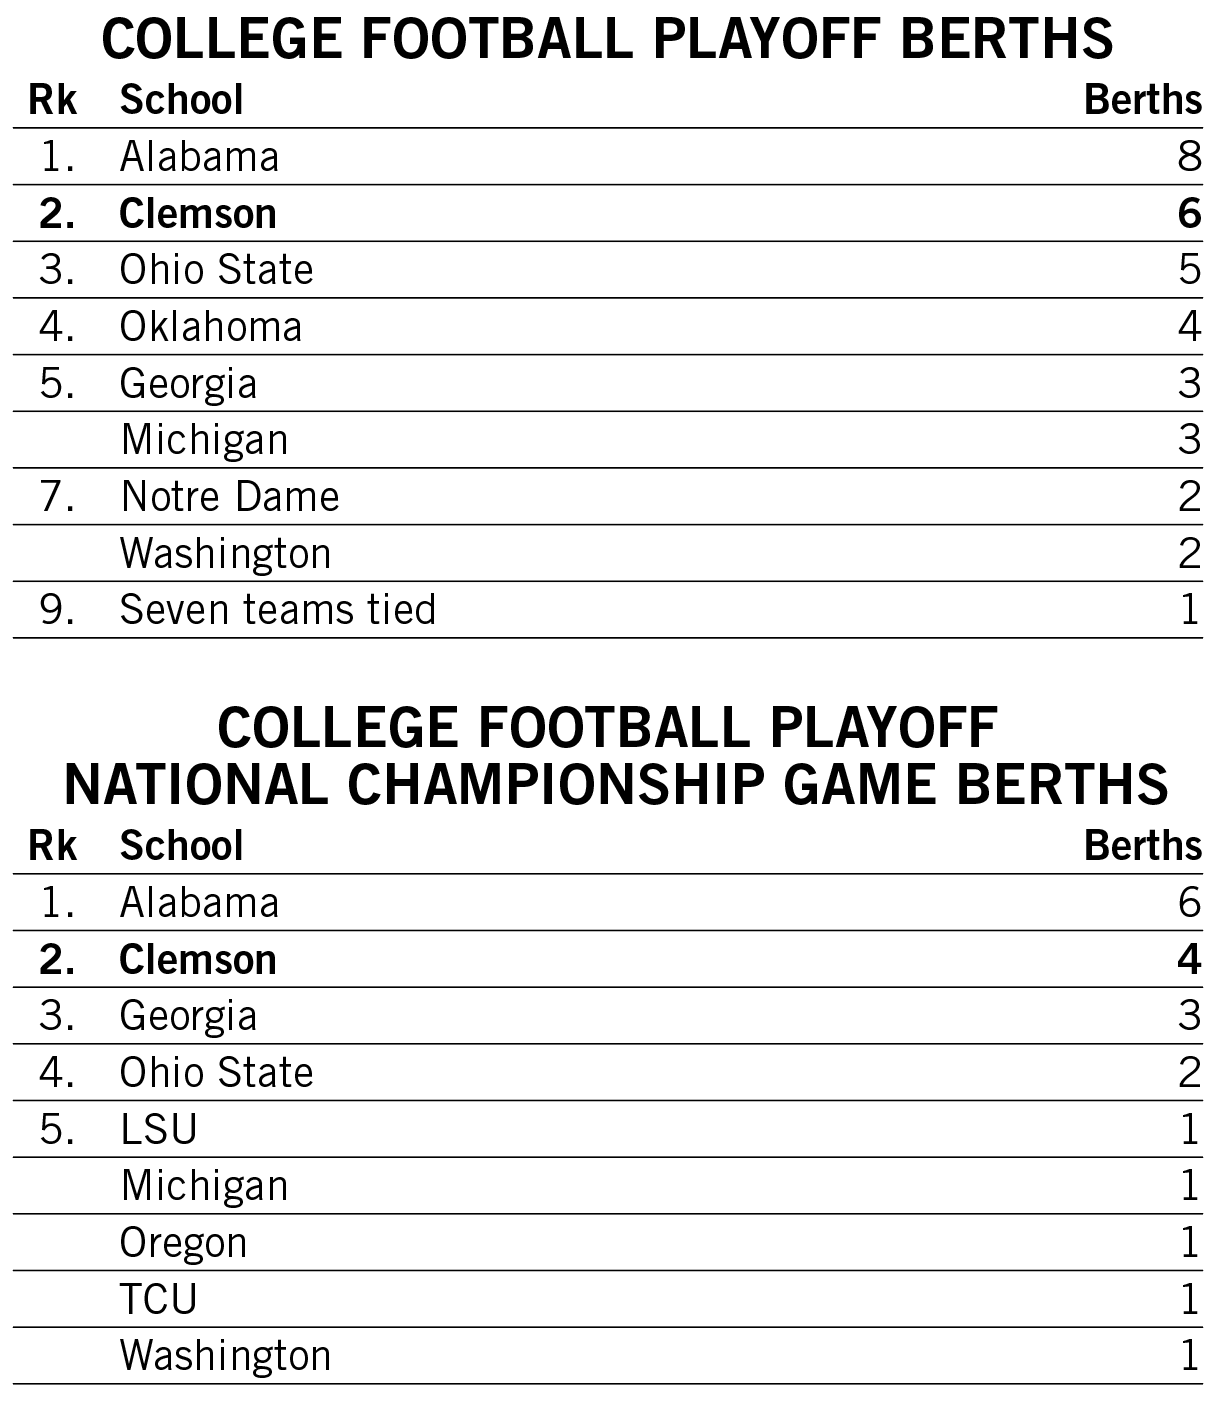Click the "College Football Playoff Berths" title
The height and width of the screenshot is (1406, 1218).
pos(608,40)
